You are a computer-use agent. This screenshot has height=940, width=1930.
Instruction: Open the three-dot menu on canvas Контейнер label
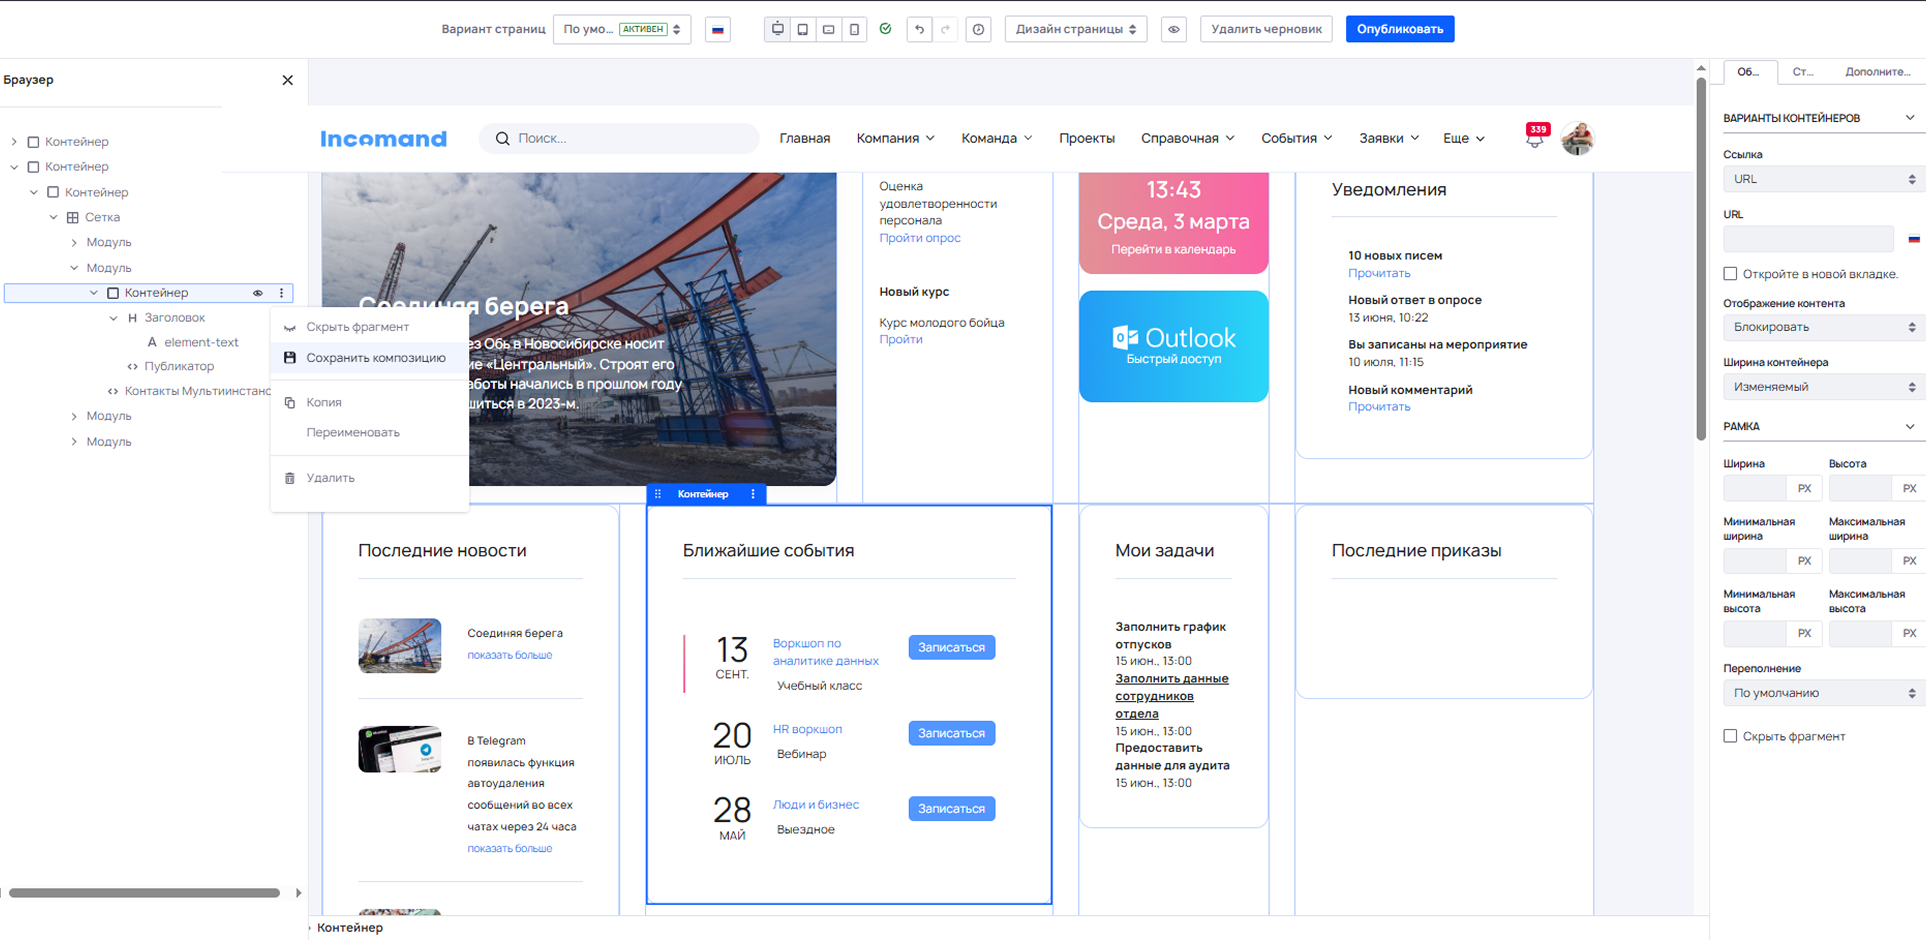753,494
